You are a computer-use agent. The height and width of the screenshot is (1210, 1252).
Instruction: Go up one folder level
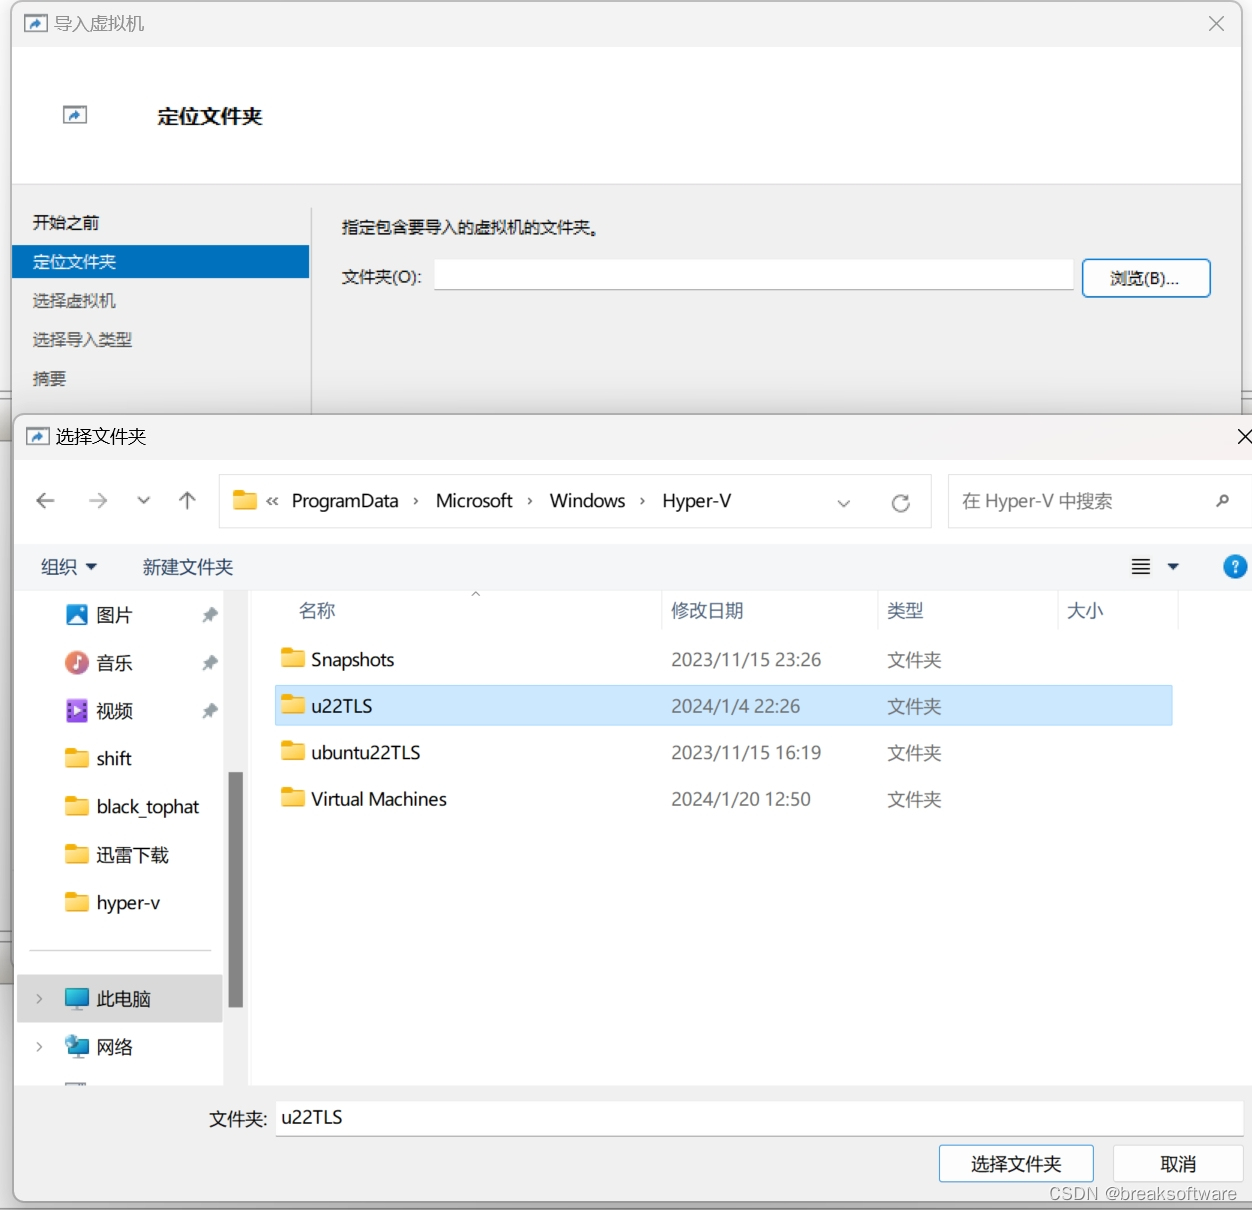[187, 501]
